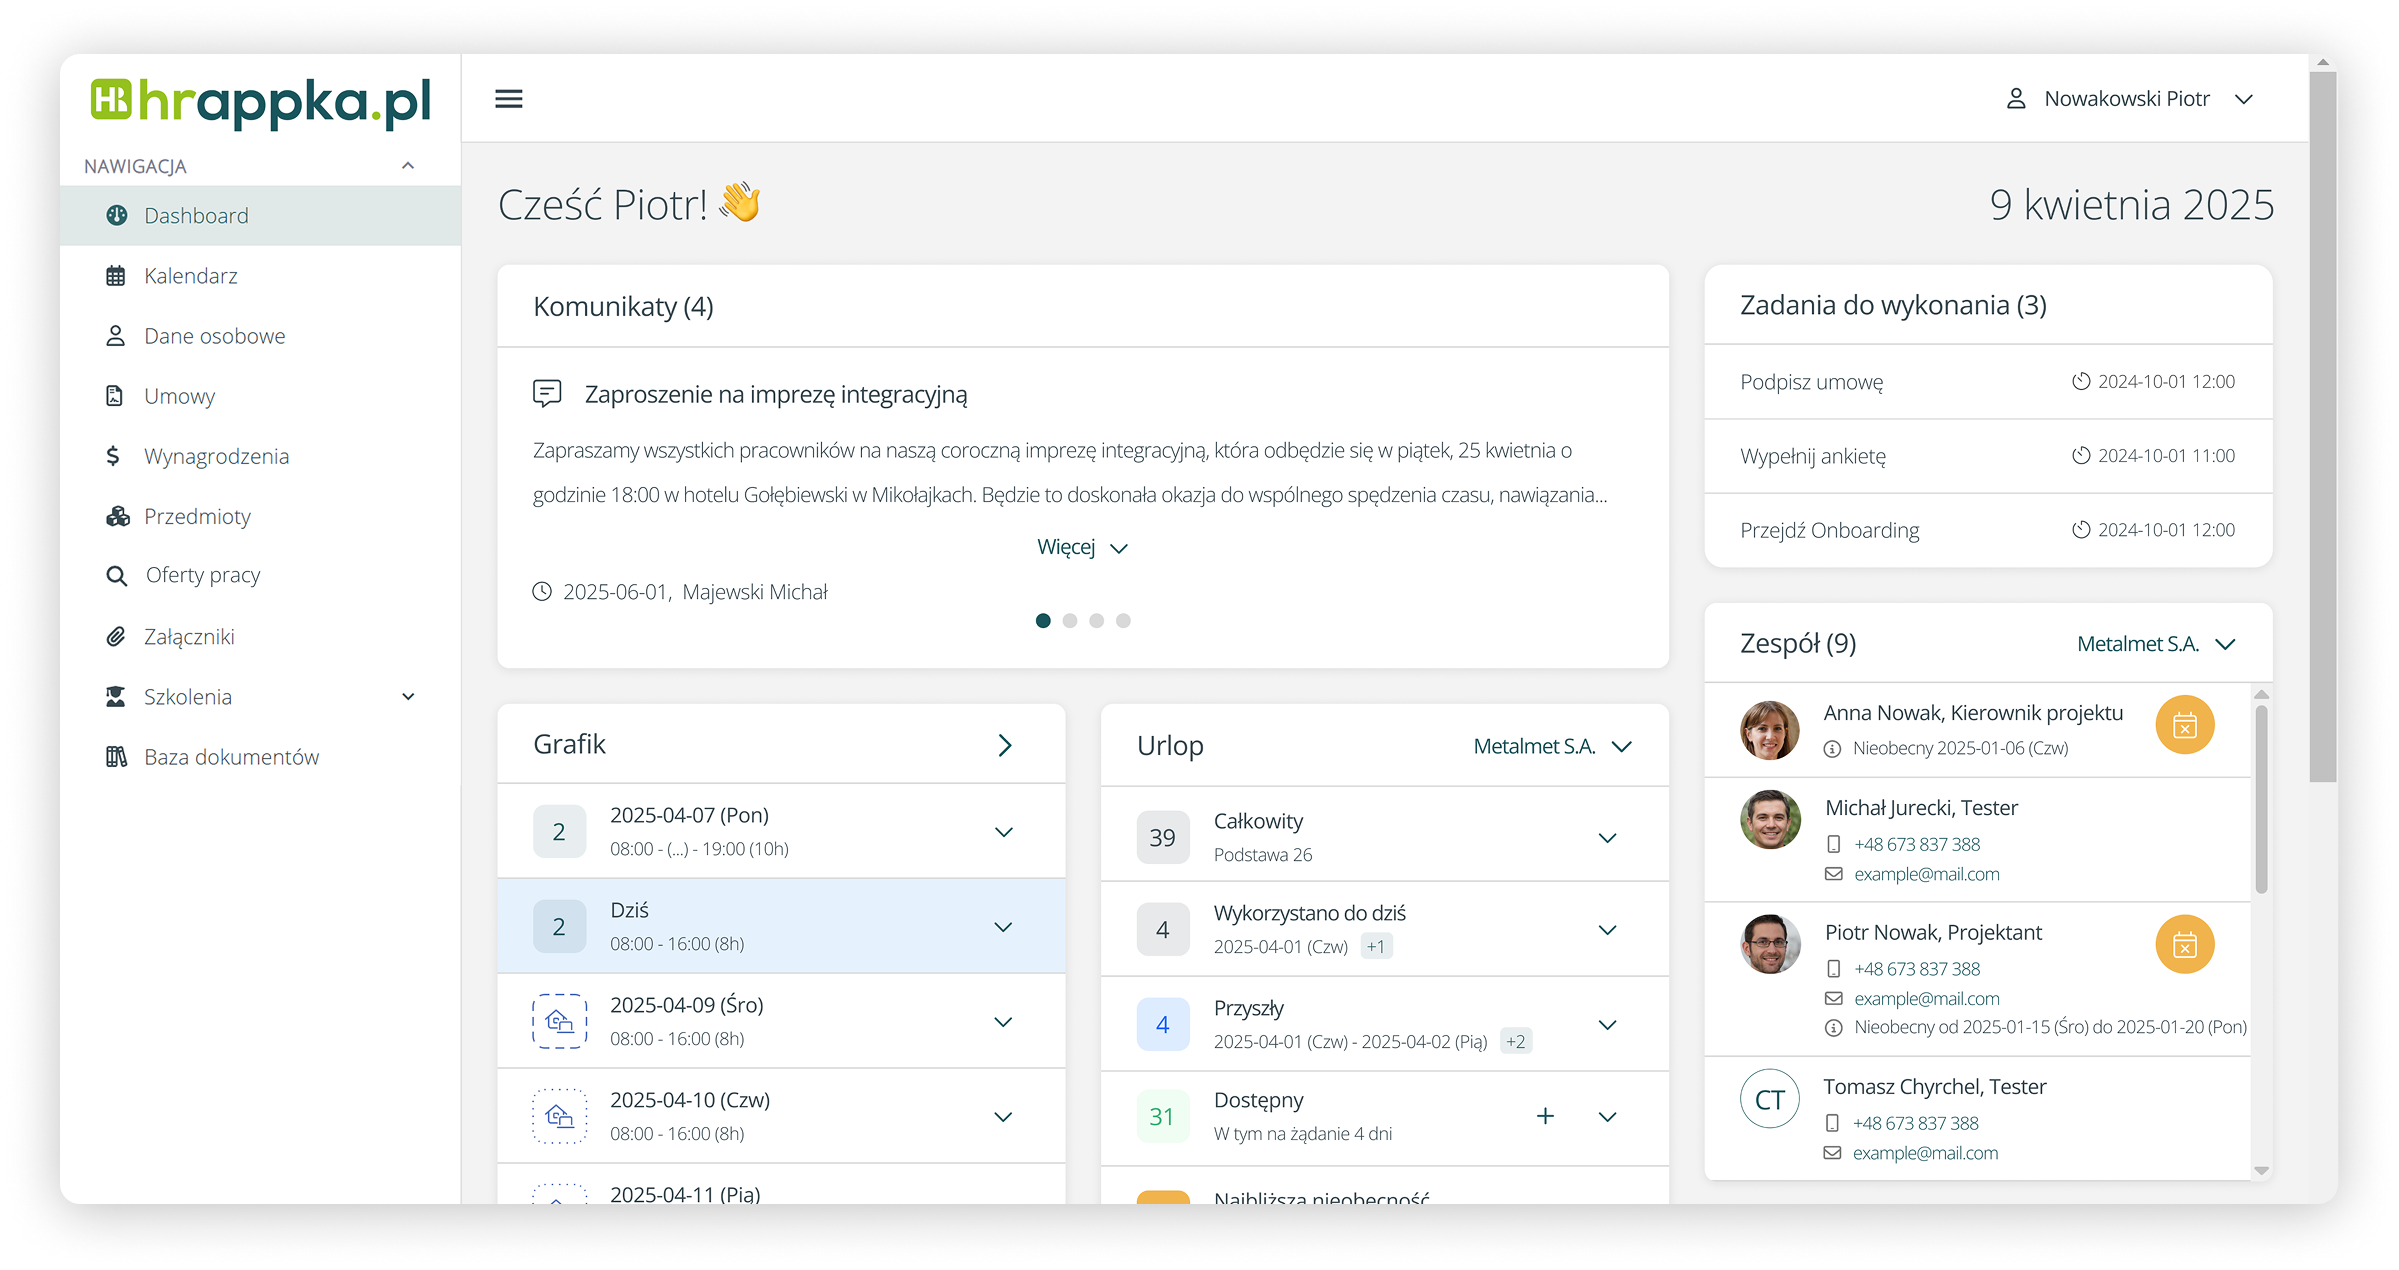Click the hamburger menu icon
2399x1270 pixels.
(508, 99)
